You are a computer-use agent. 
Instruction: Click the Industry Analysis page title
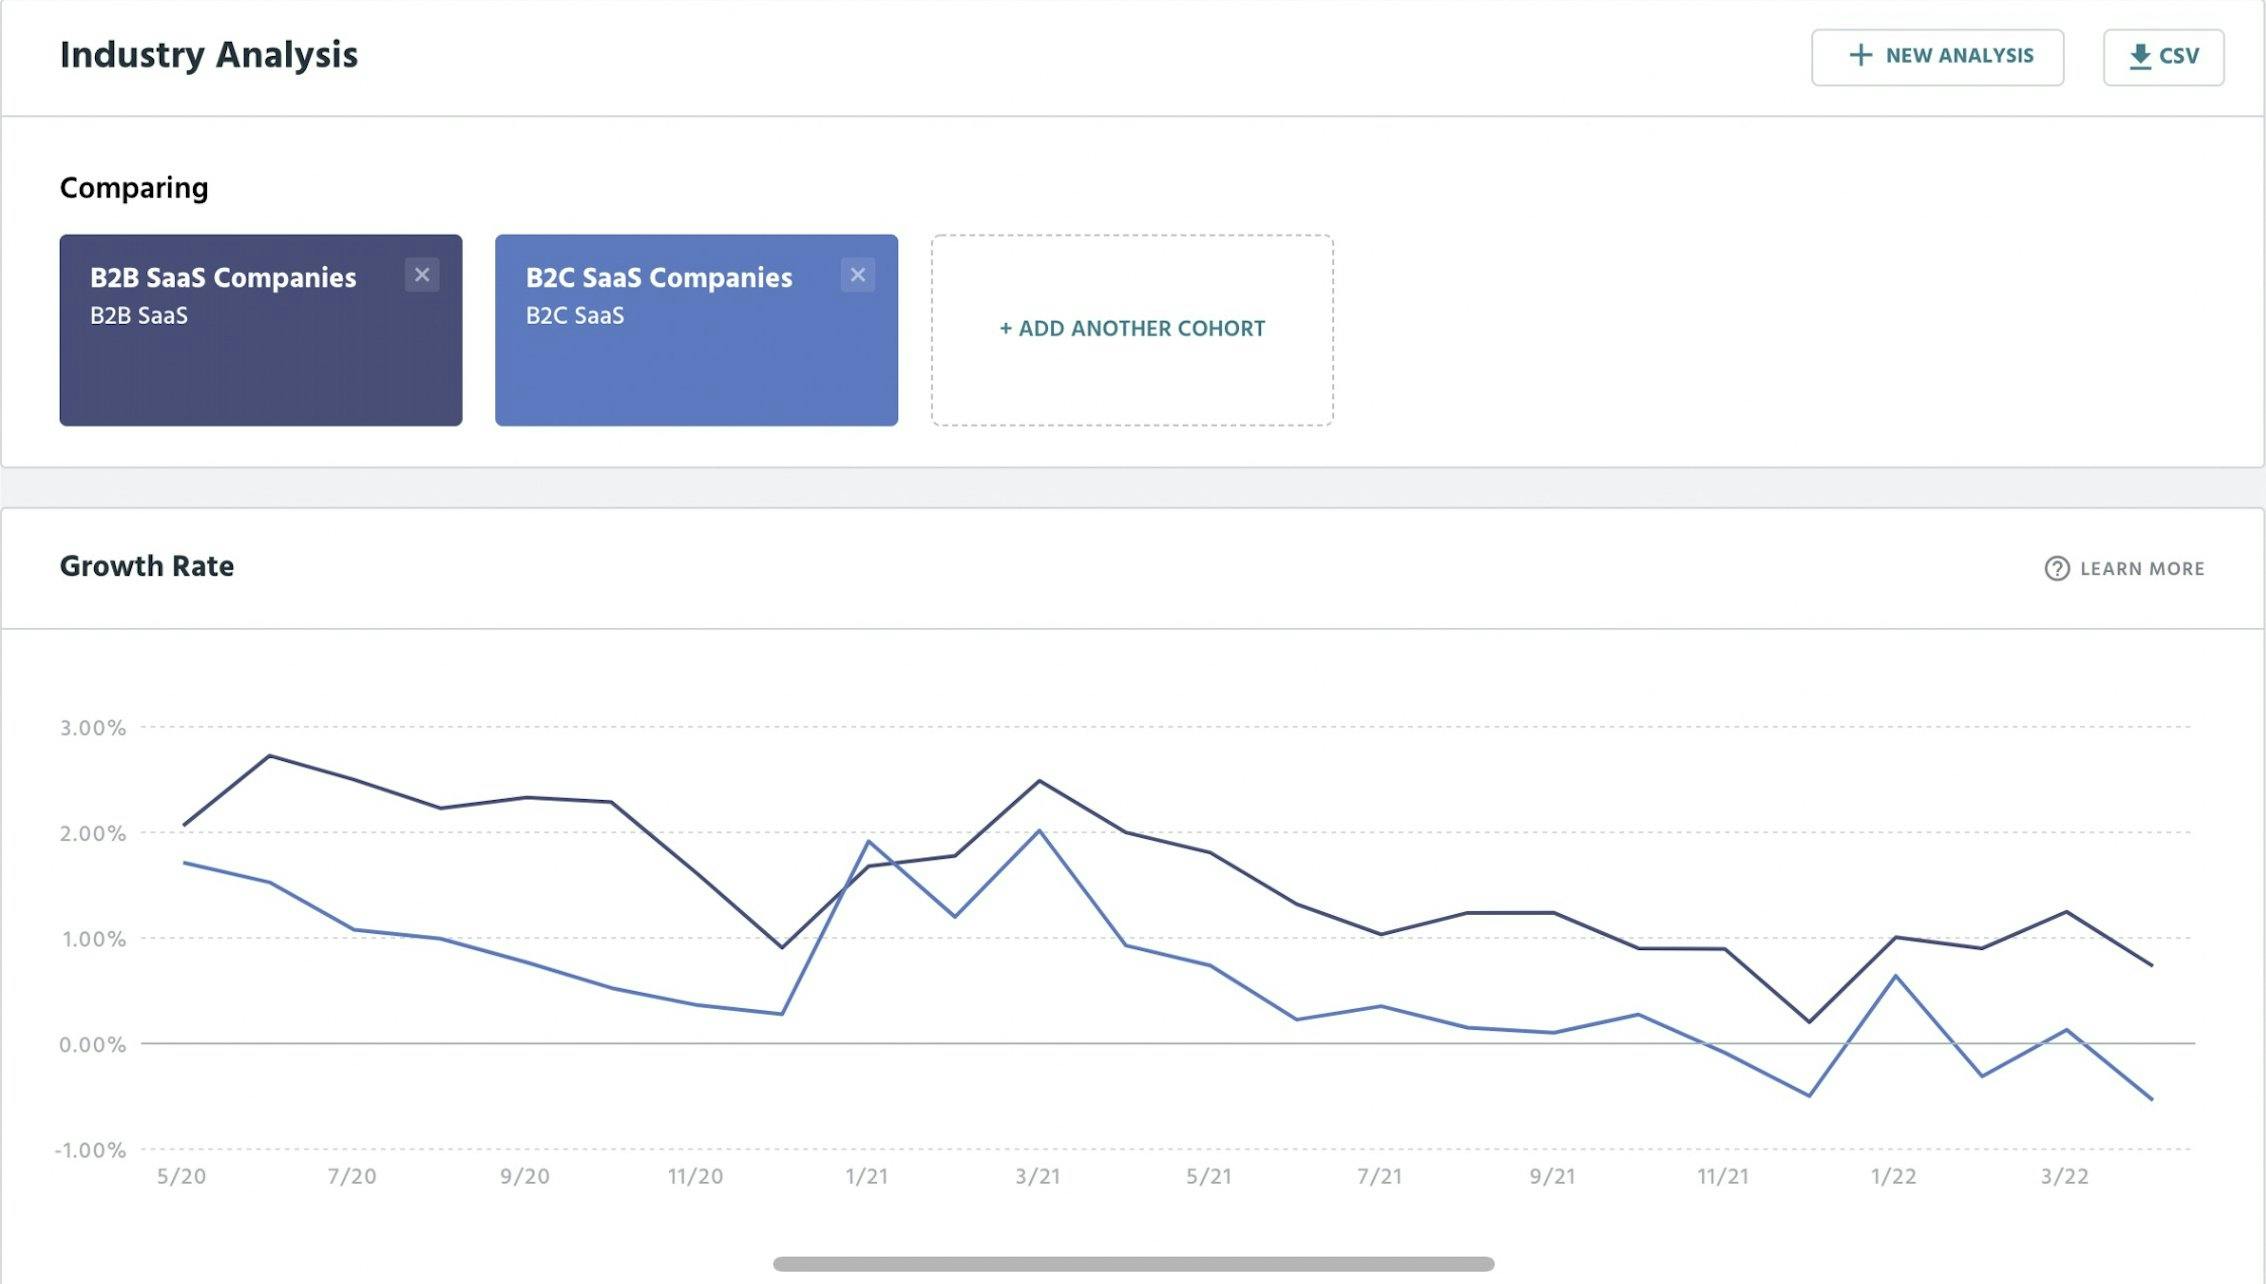pyautogui.click(x=208, y=55)
